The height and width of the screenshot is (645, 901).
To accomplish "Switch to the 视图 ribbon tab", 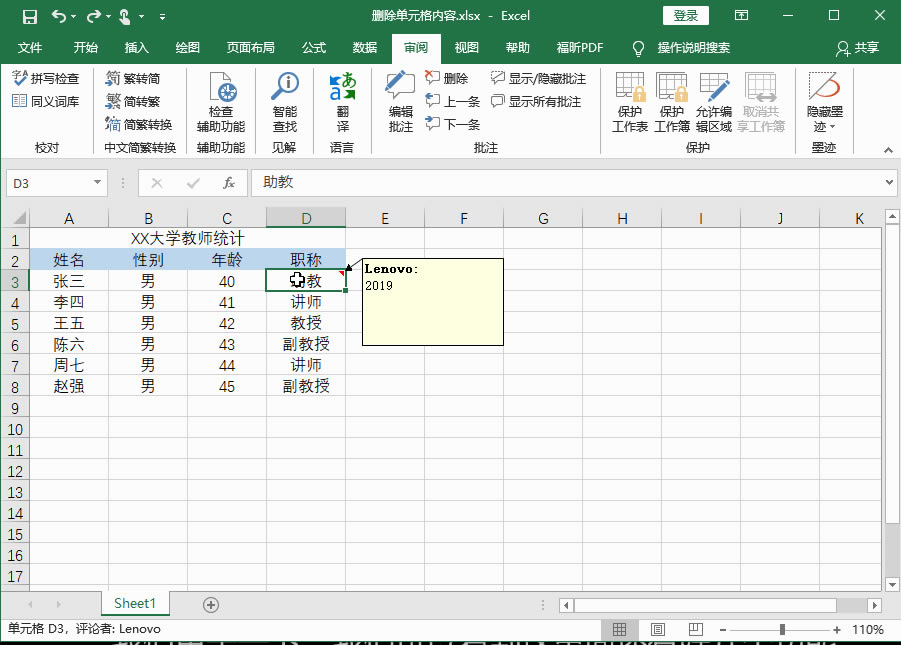I will click(x=468, y=47).
